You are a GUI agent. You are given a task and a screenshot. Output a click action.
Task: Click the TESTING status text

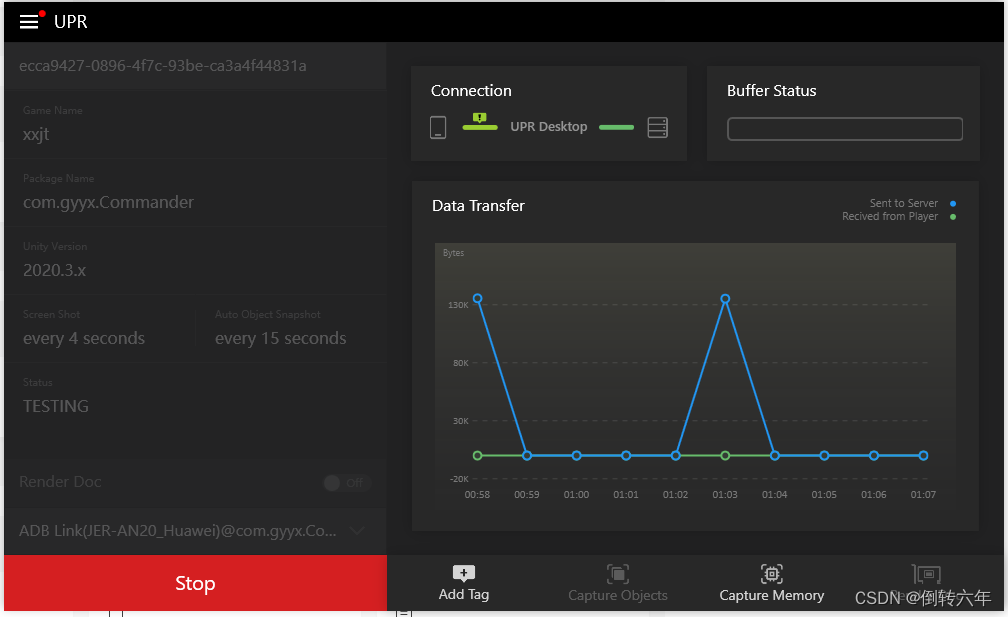click(56, 406)
